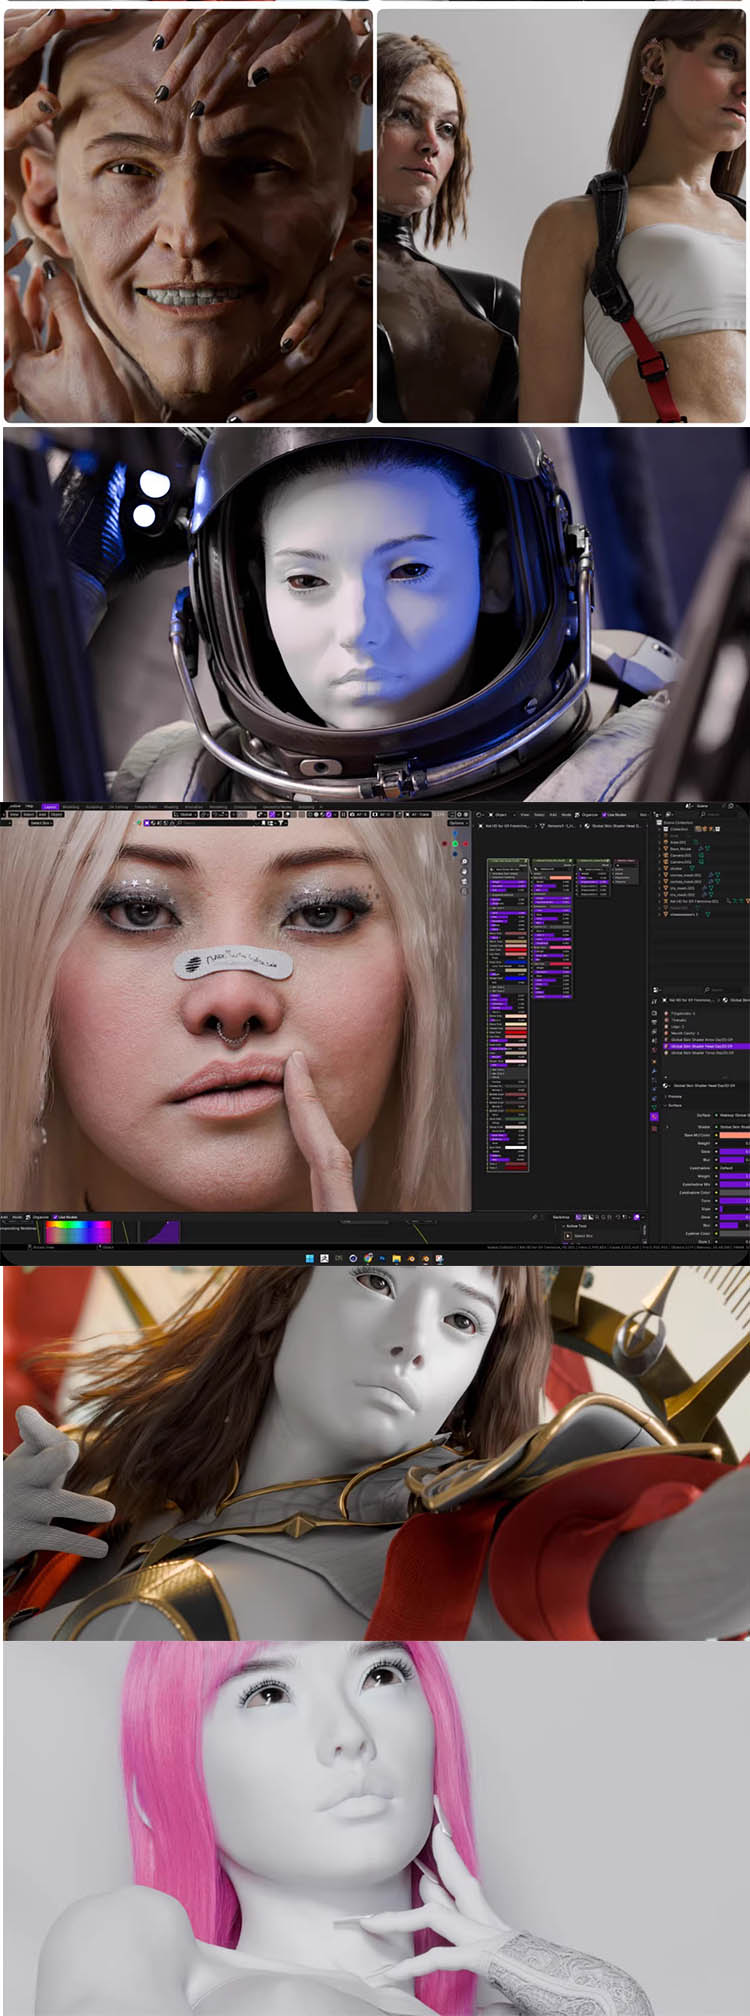
Task: Open the old man with hands image
Action: (188, 216)
